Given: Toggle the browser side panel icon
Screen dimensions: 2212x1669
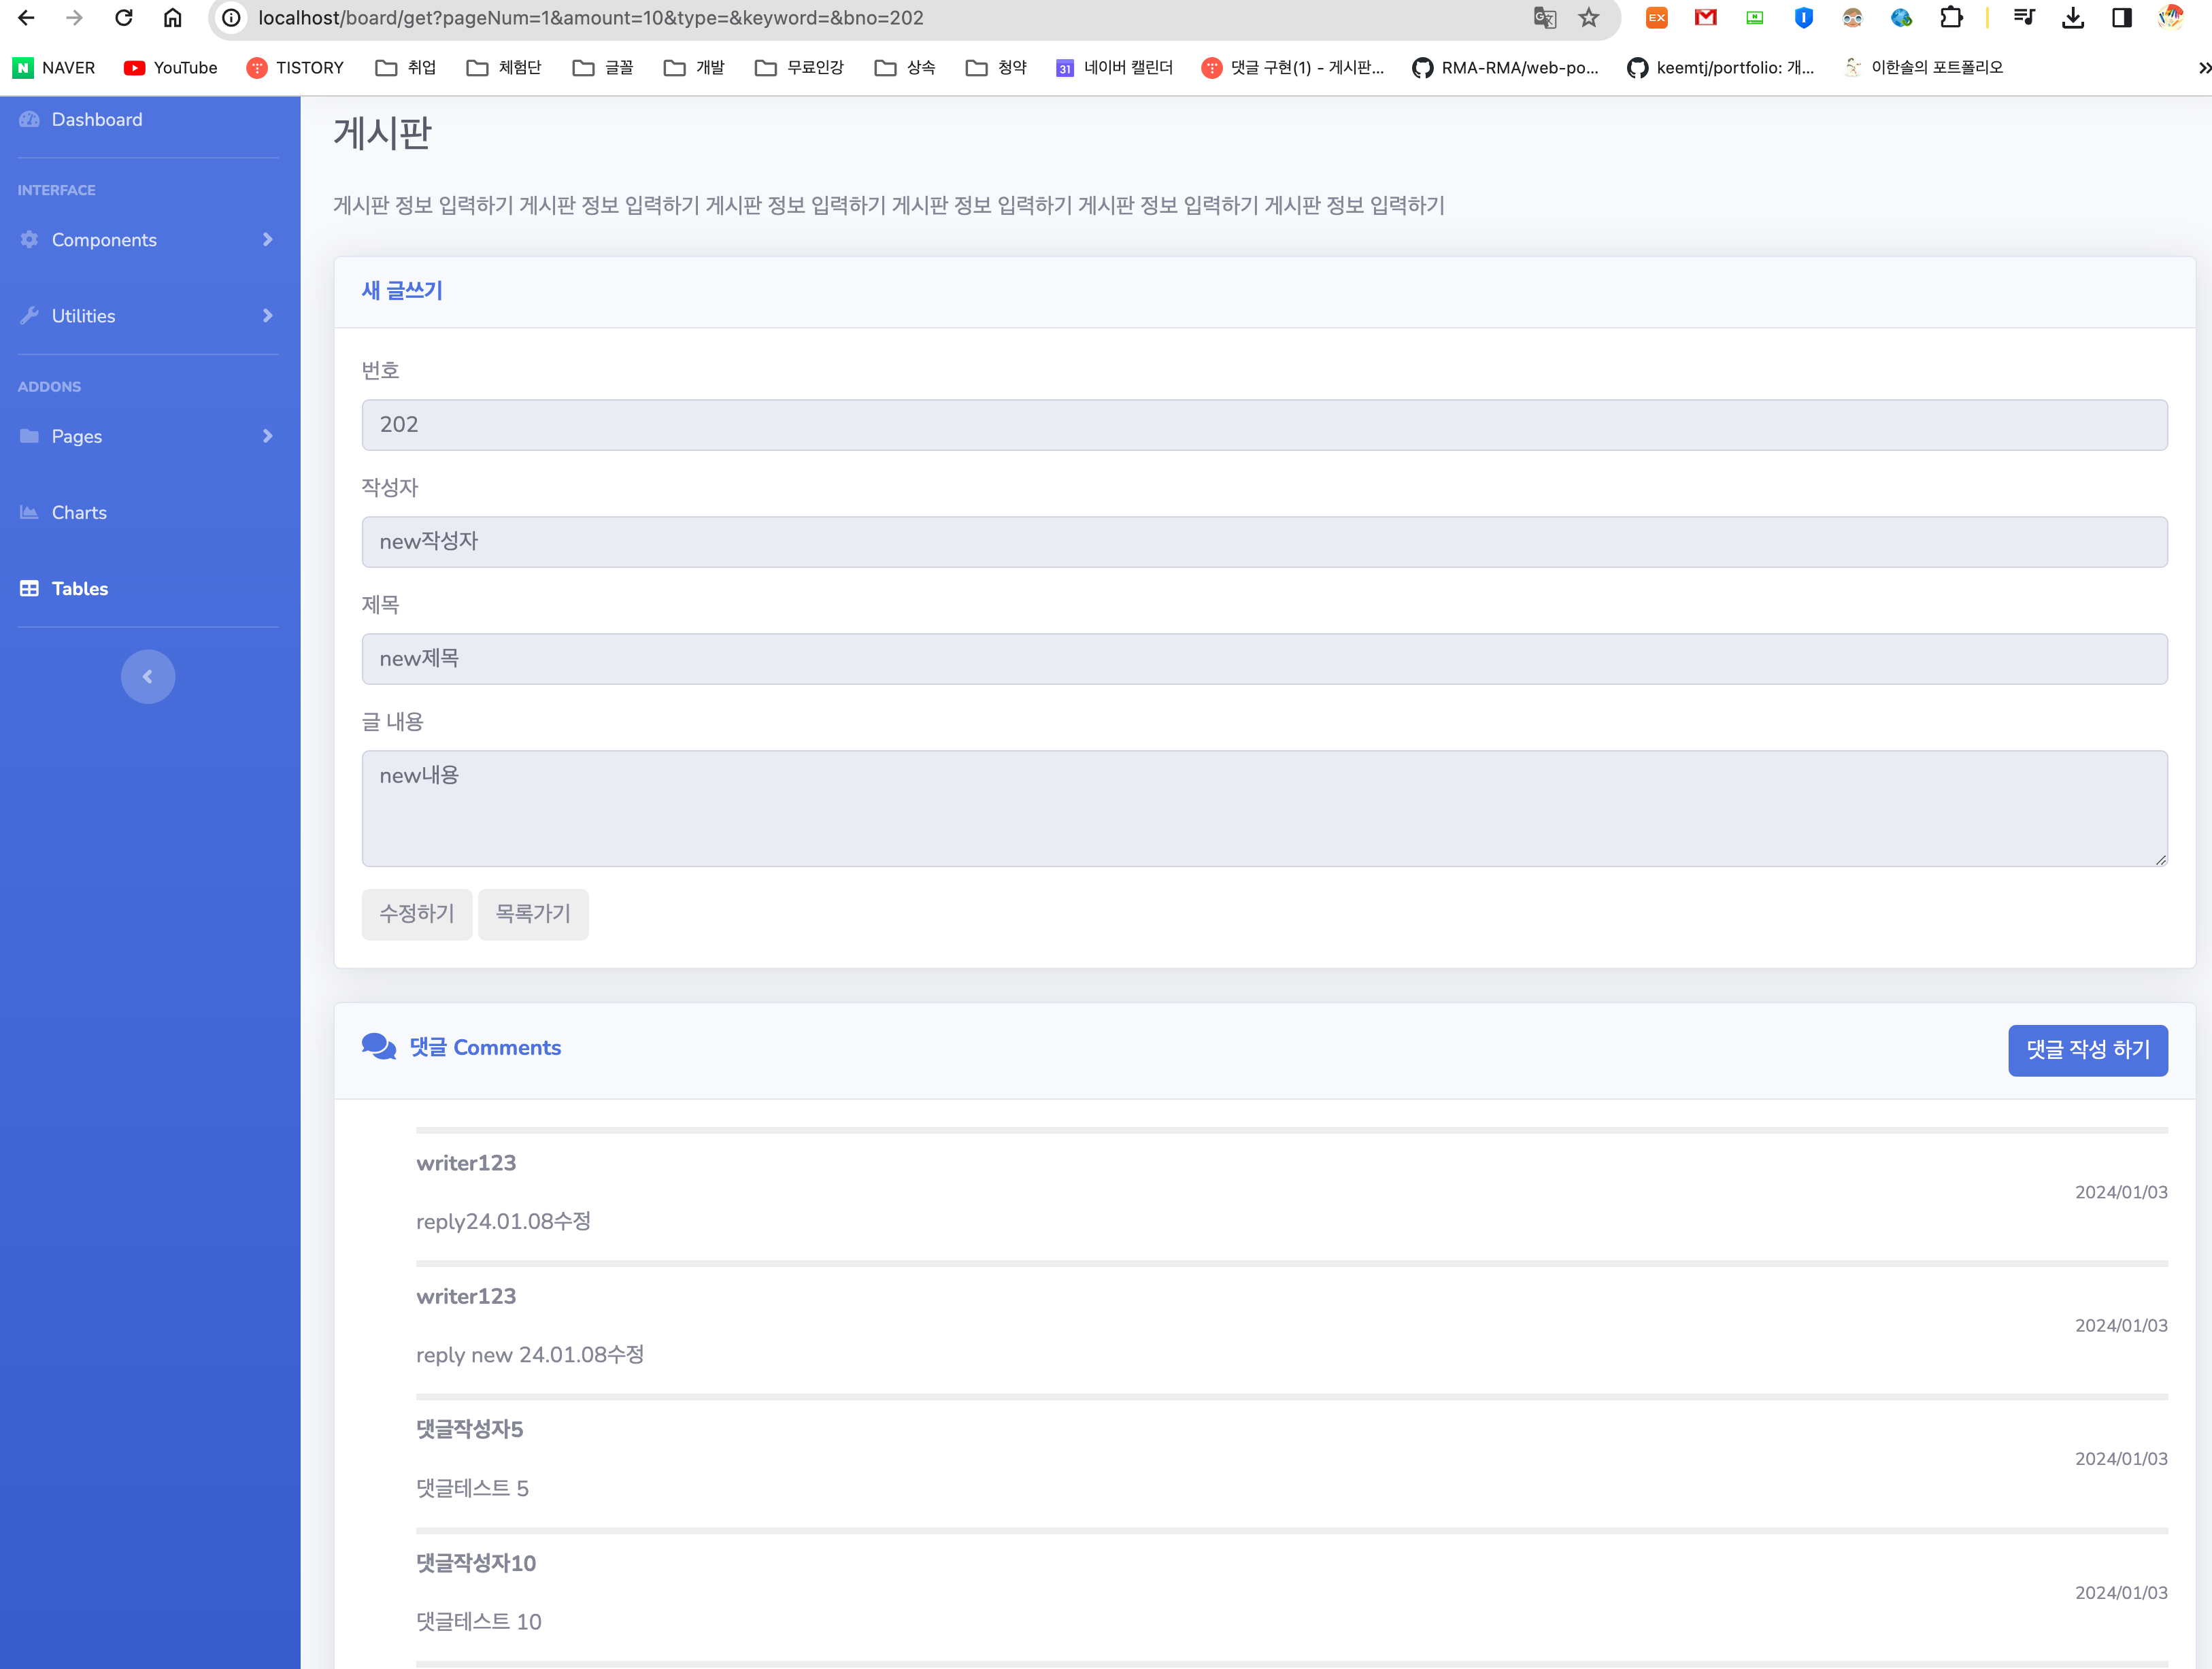Looking at the screenshot, I should 2121,18.
